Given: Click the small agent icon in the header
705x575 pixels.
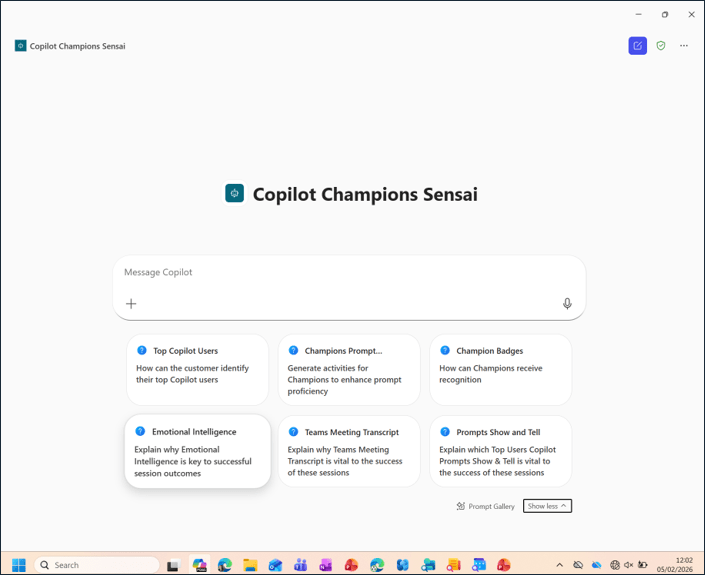Looking at the screenshot, I should pyautogui.click(x=20, y=46).
